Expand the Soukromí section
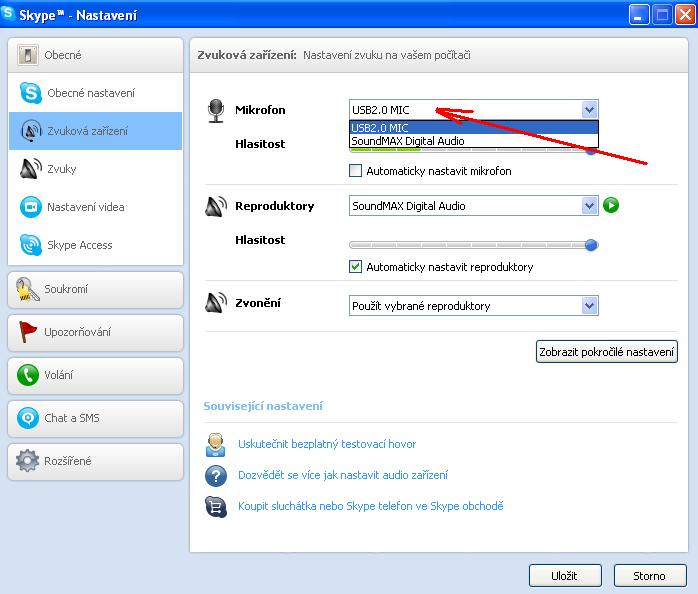 click(x=95, y=289)
